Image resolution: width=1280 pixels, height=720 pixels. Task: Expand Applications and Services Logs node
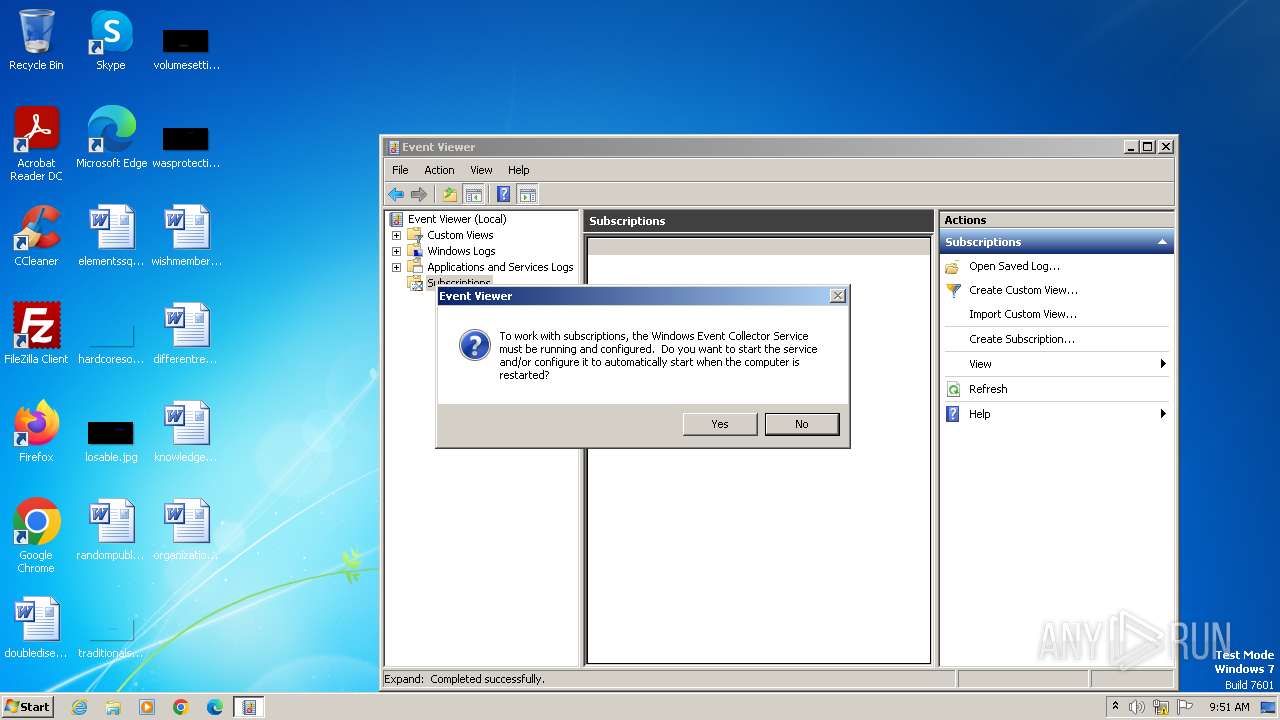point(396,267)
